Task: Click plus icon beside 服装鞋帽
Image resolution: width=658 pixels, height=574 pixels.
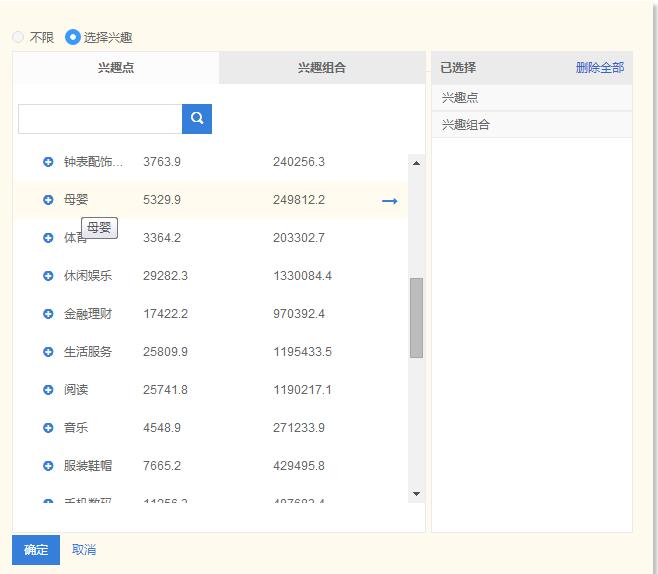Action: coord(48,466)
